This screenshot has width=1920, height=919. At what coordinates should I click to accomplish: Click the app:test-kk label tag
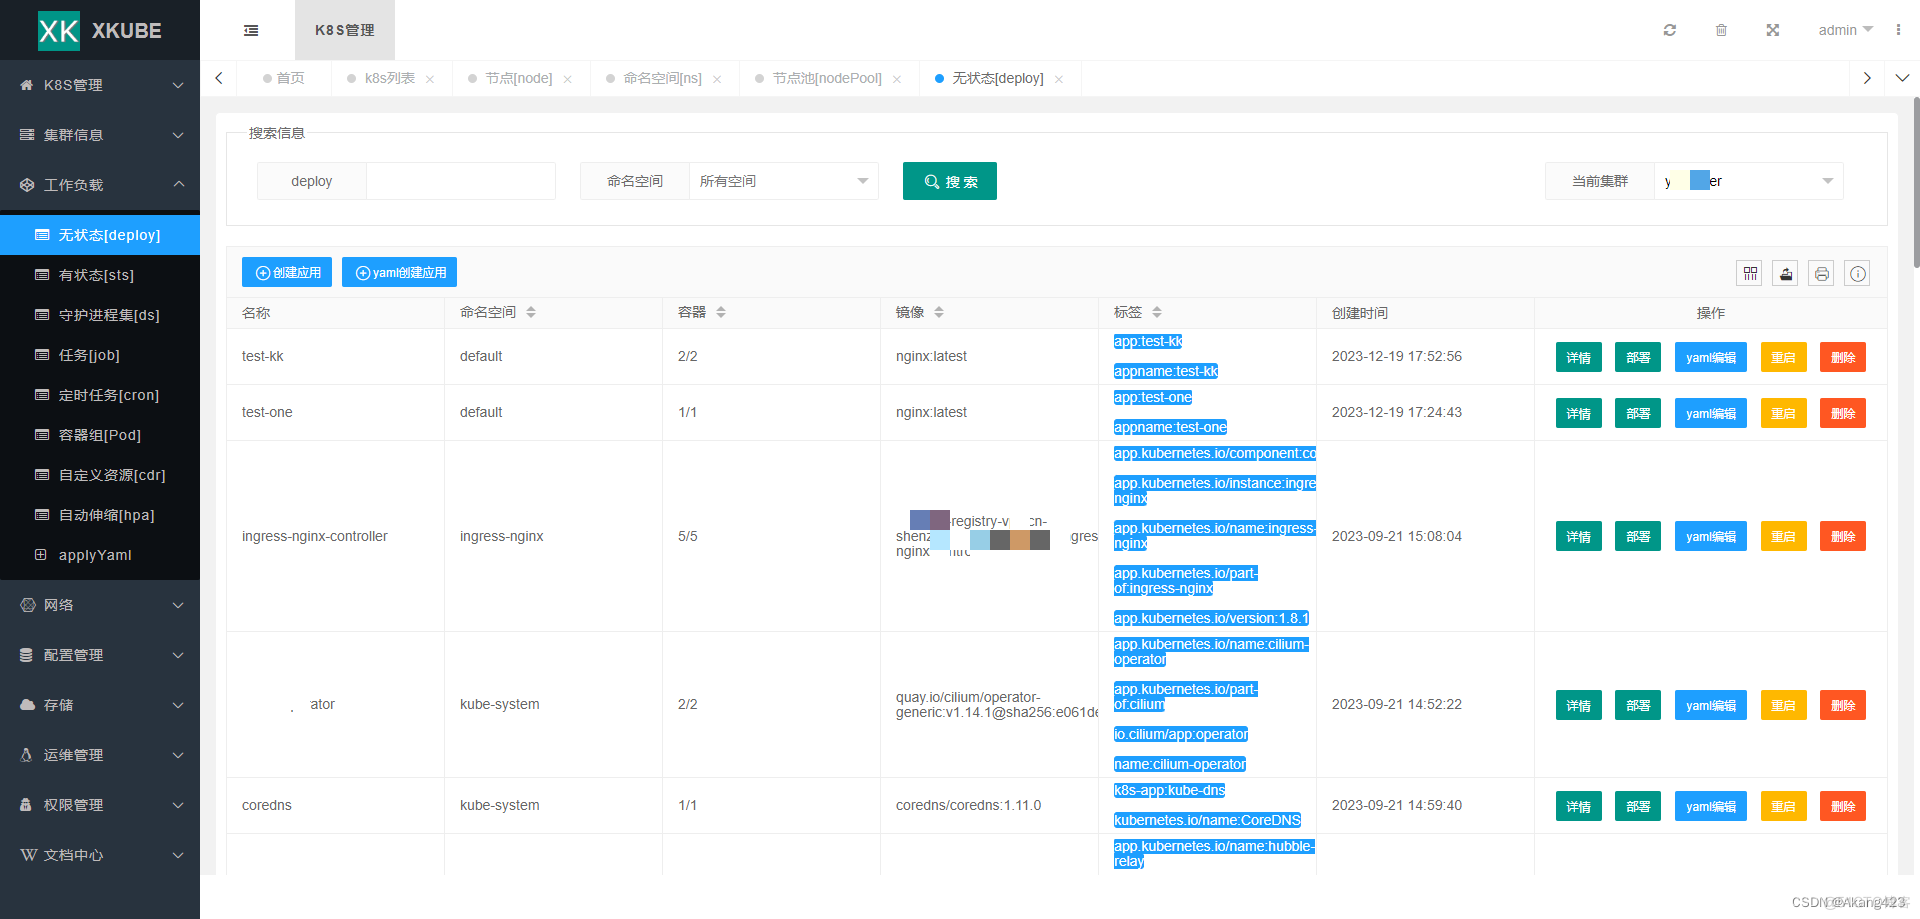1148,341
